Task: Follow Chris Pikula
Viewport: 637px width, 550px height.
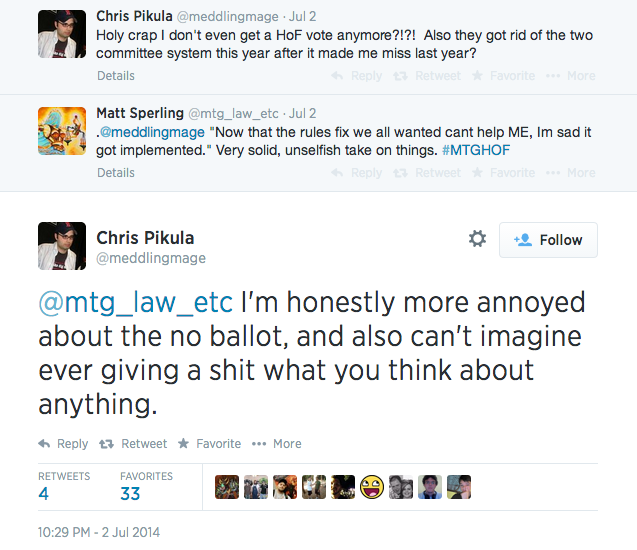Action: point(548,240)
